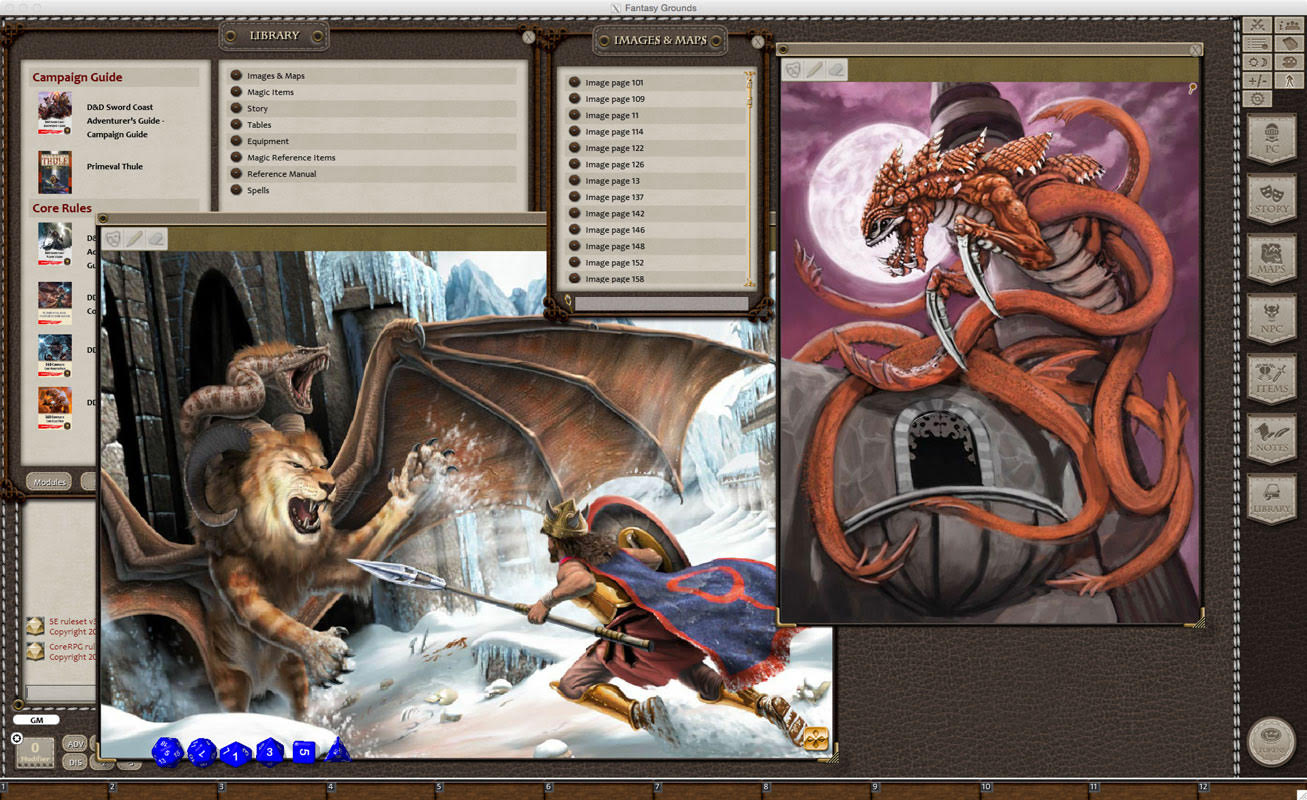Image resolution: width=1307 pixels, height=800 pixels.
Task: Open the sun and moon calendar icon
Action: pyautogui.click(x=1257, y=62)
